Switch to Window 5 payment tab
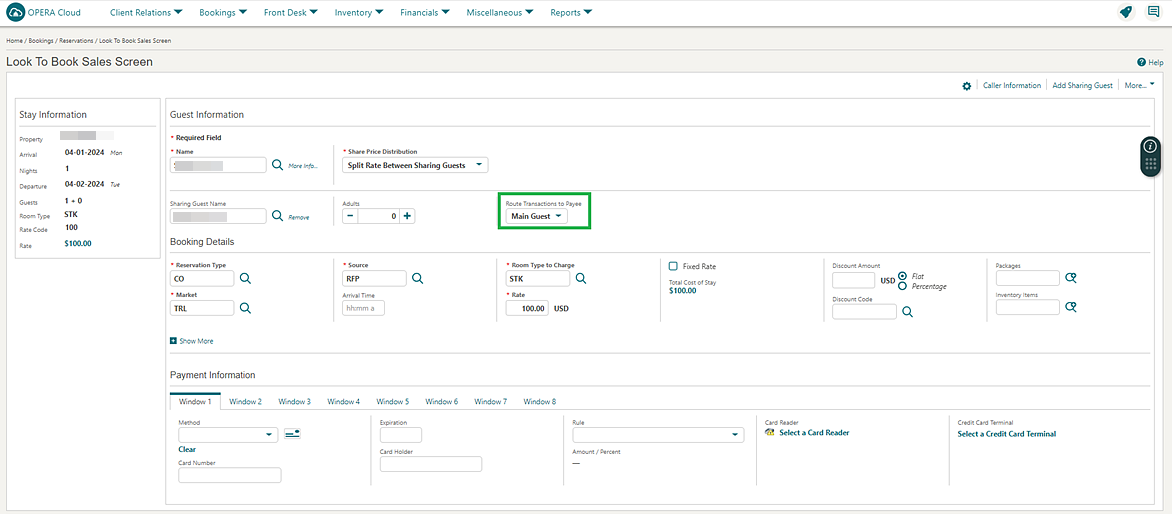 pos(392,401)
